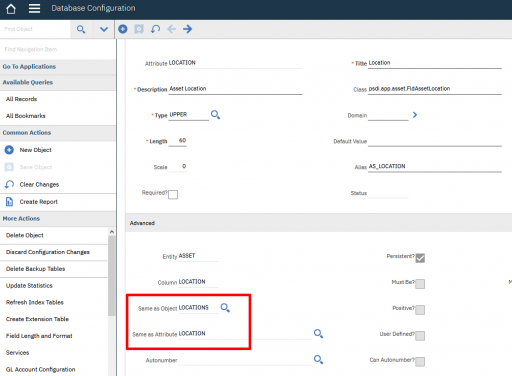Open the Same as Object lookup magnifier
This screenshot has height=376, width=512.
coord(225,308)
